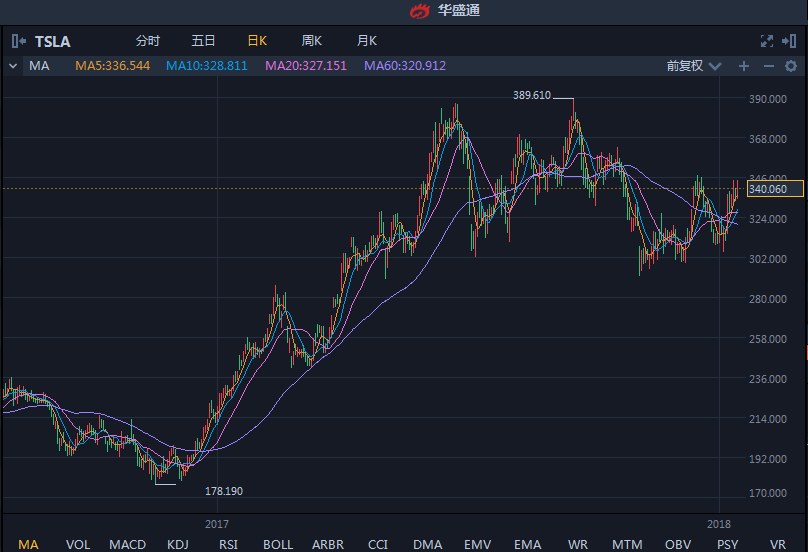
Task: Switch to the VOL indicator
Action: click(x=78, y=544)
